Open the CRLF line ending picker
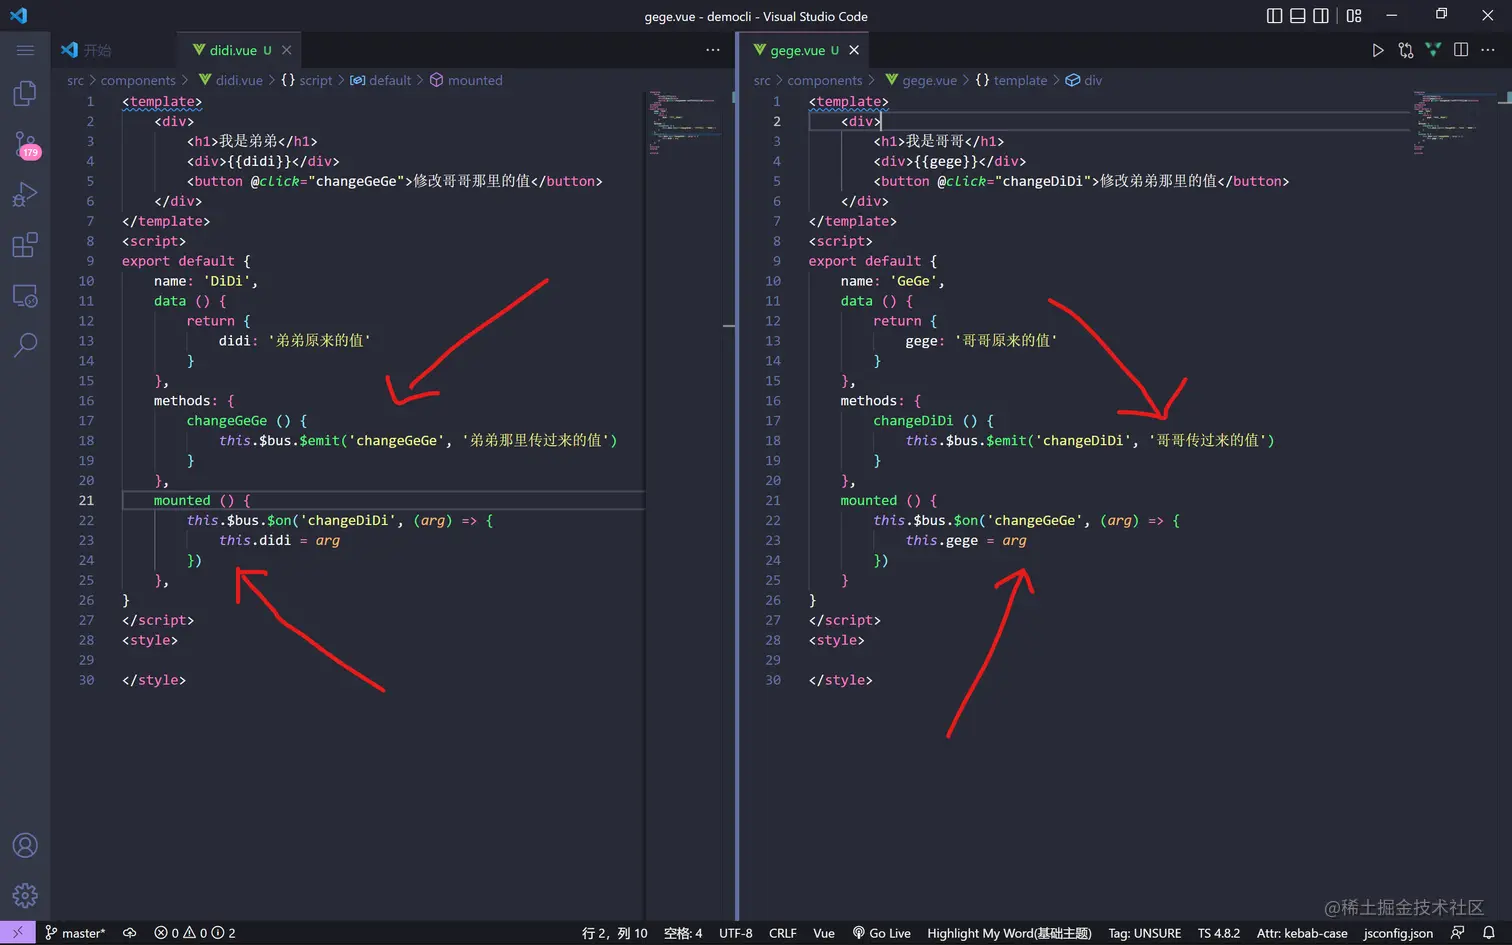The width and height of the screenshot is (1512, 945). pyautogui.click(x=783, y=933)
